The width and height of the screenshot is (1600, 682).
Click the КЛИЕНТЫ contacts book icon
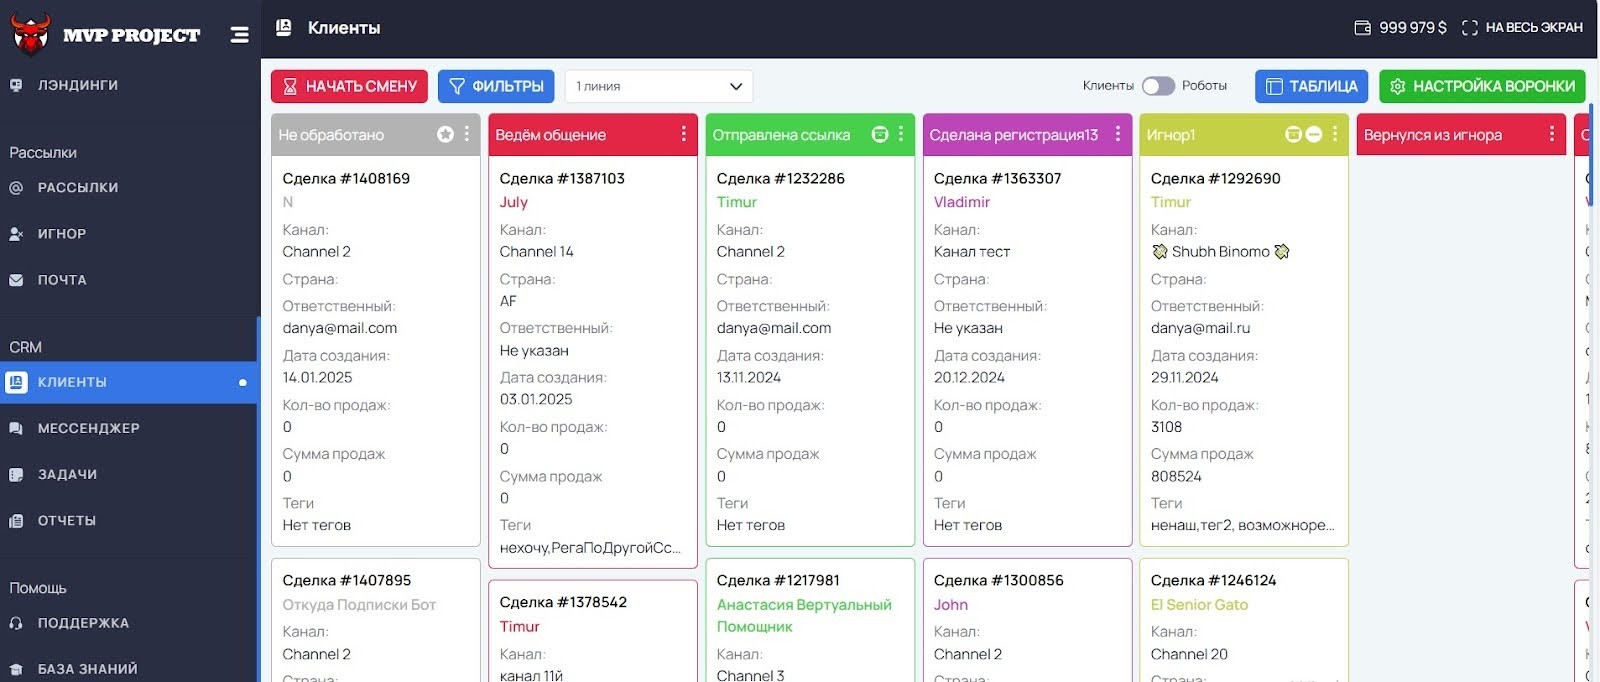pyautogui.click(x=16, y=382)
